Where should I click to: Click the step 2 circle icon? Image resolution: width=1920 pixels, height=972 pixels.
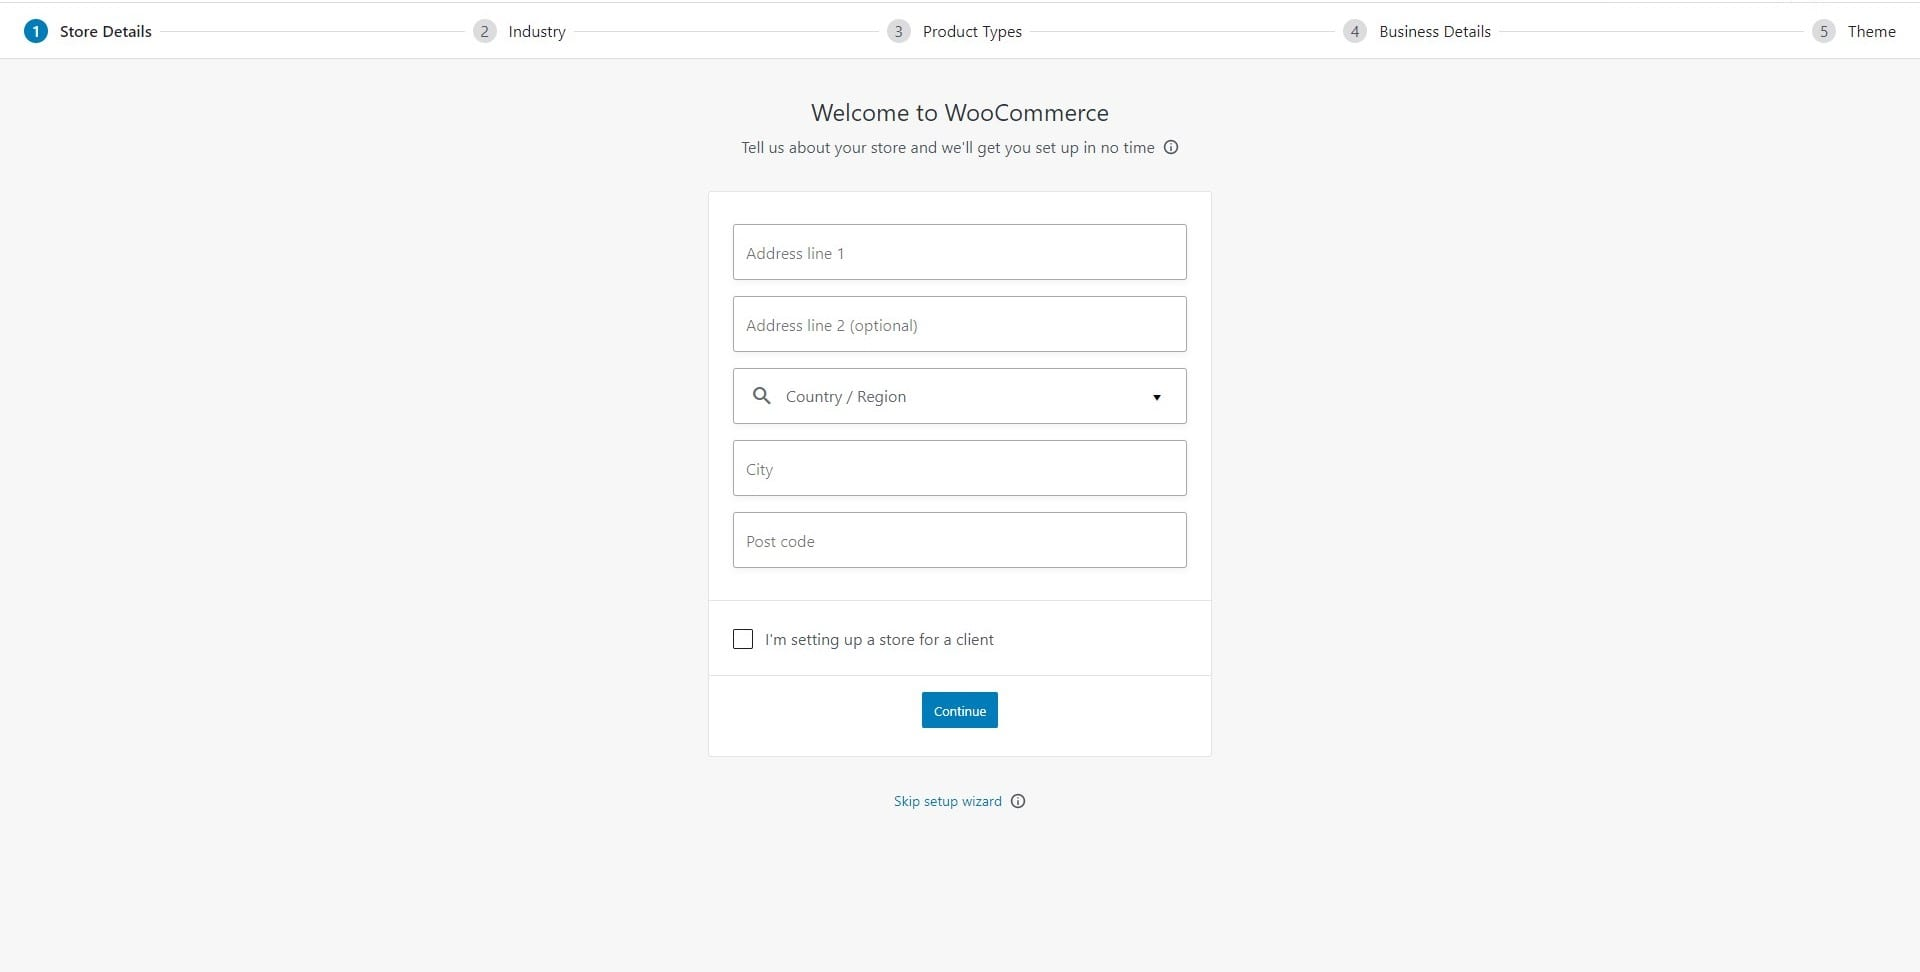coord(485,31)
